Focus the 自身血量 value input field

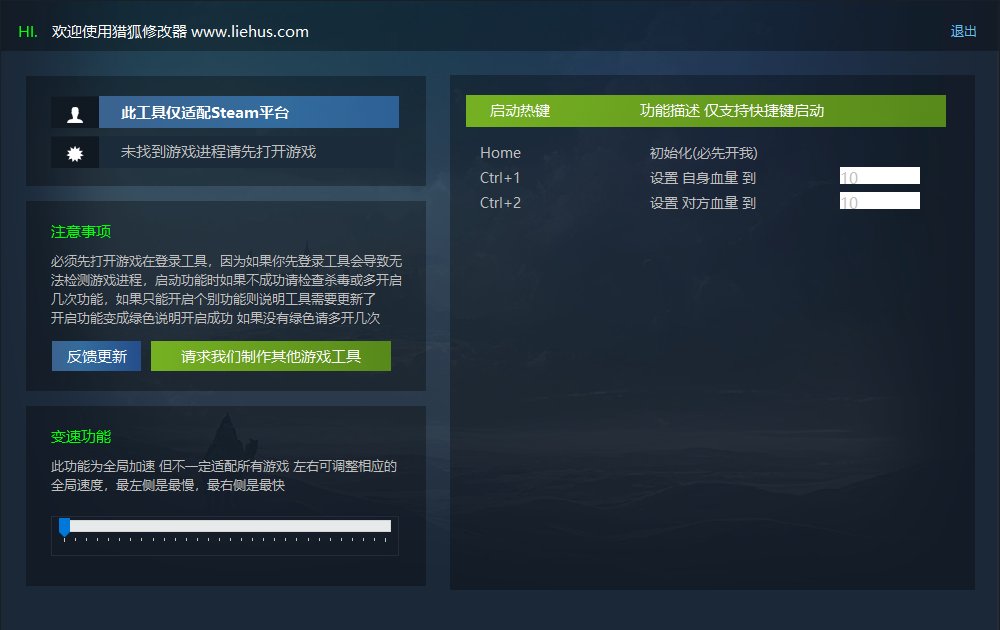pyautogui.click(x=879, y=176)
